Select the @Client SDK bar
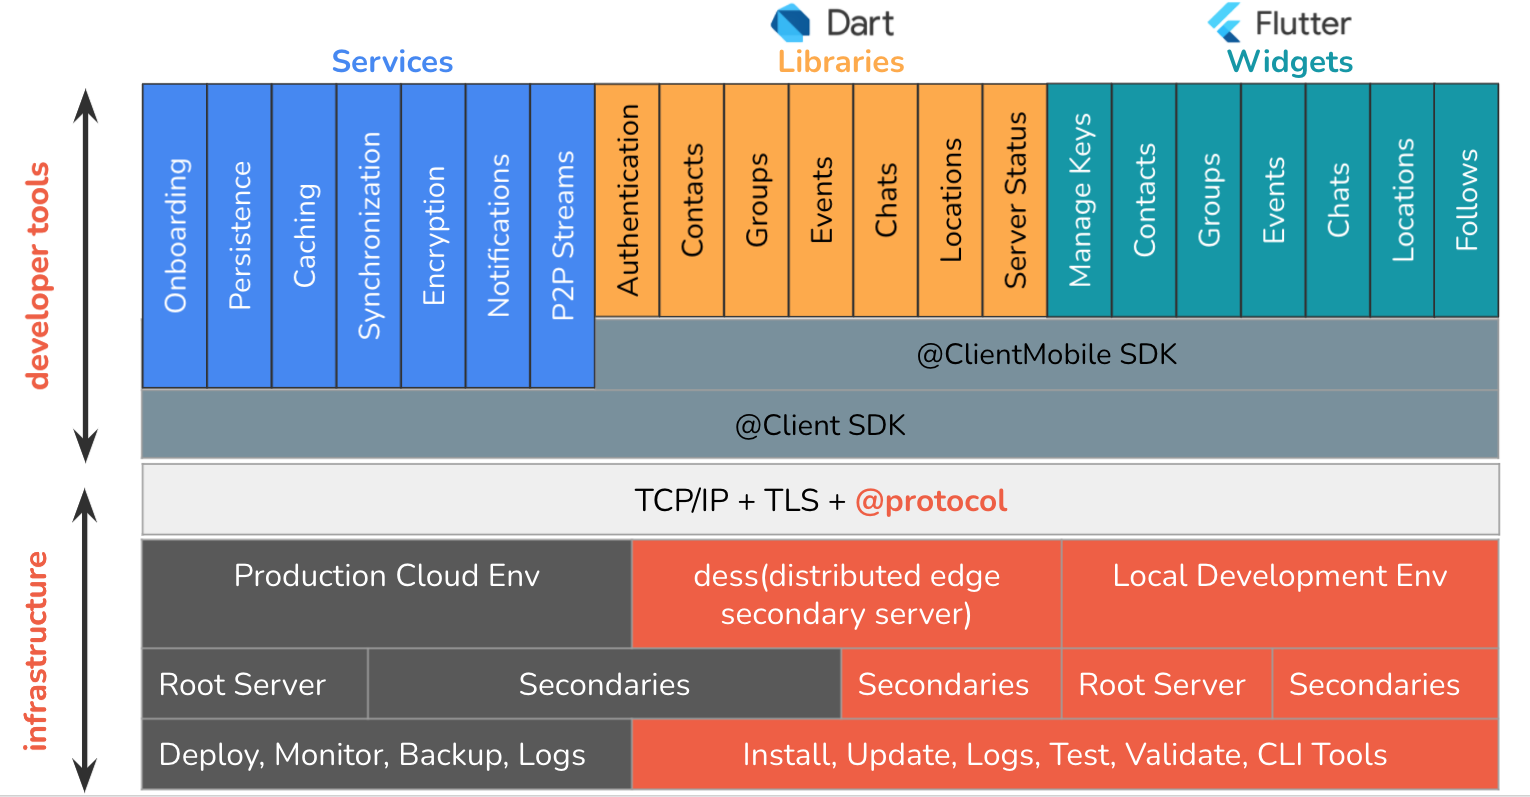This screenshot has width=1530, height=797. pyautogui.click(x=820, y=425)
